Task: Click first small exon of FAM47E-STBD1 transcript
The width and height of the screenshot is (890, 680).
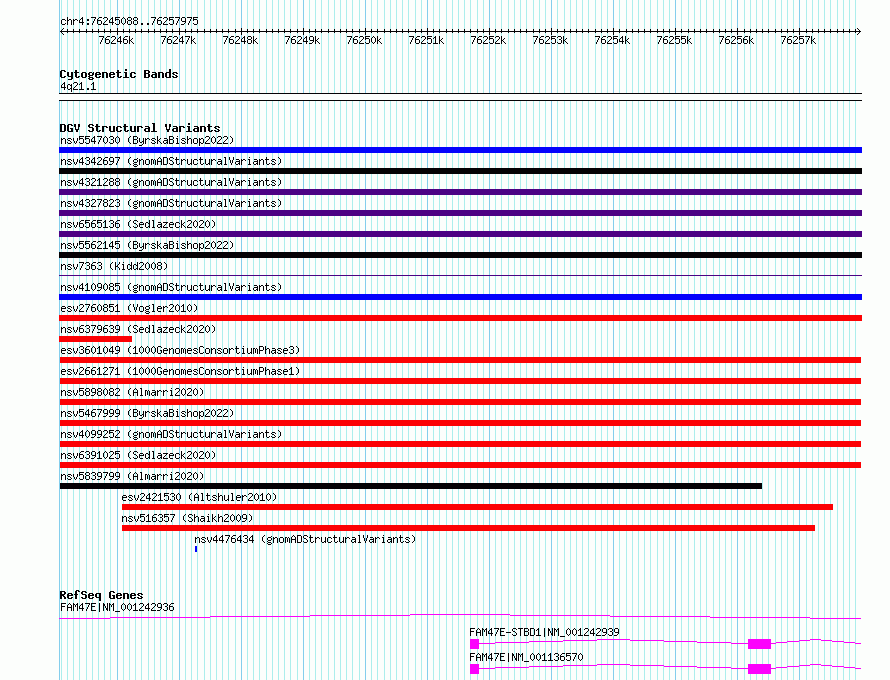Action: [x=475, y=644]
